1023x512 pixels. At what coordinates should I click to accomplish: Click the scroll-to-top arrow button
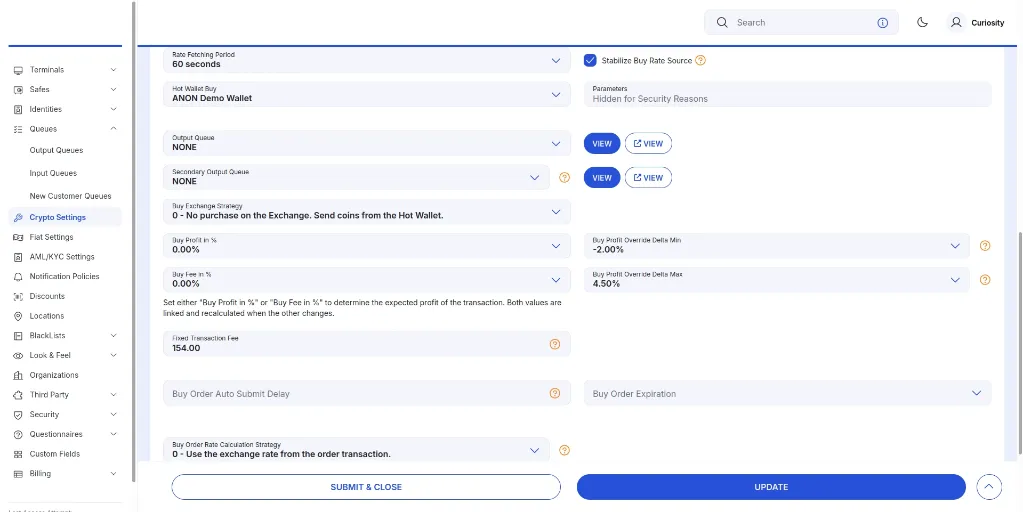(x=988, y=487)
